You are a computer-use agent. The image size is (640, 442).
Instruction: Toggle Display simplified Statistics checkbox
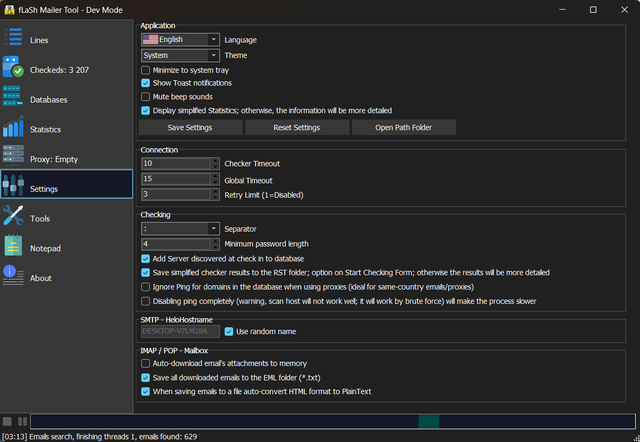pyautogui.click(x=145, y=111)
